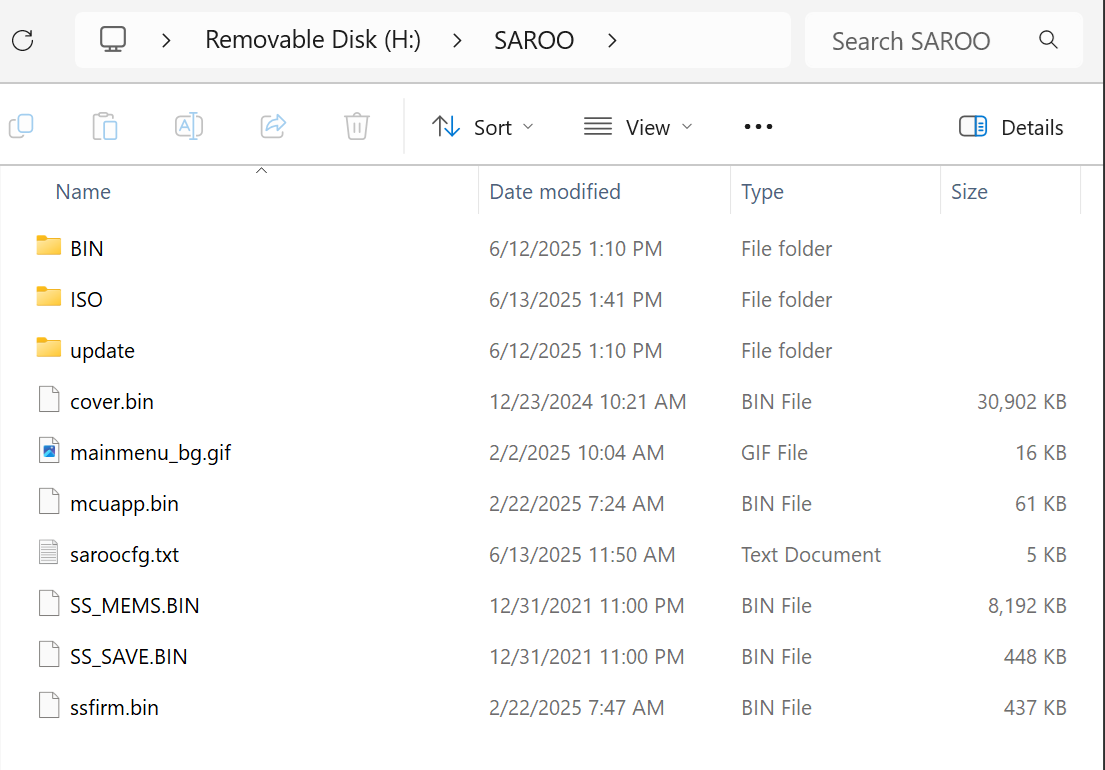This screenshot has height=770, width=1105.
Task: Click the 8,192 KB size of SS_MEMS.BIN
Action: click(1027, 606)
